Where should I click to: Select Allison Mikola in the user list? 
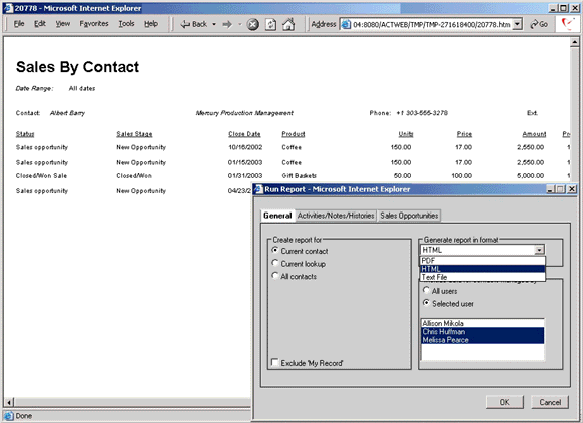pos(483,323)
